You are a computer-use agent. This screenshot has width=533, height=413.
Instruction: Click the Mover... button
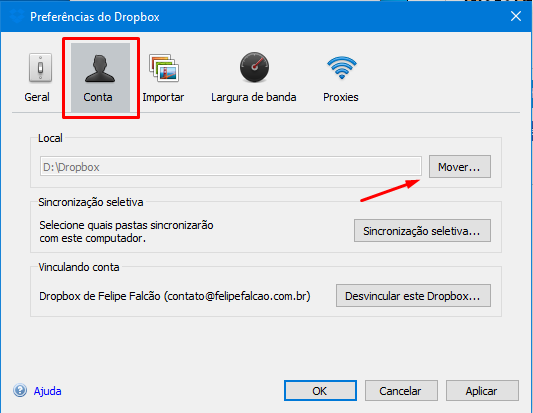click(460, 167)
